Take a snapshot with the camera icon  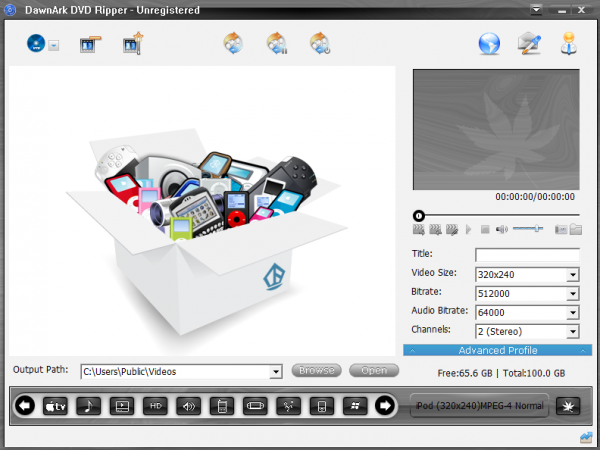coord(561,230)
